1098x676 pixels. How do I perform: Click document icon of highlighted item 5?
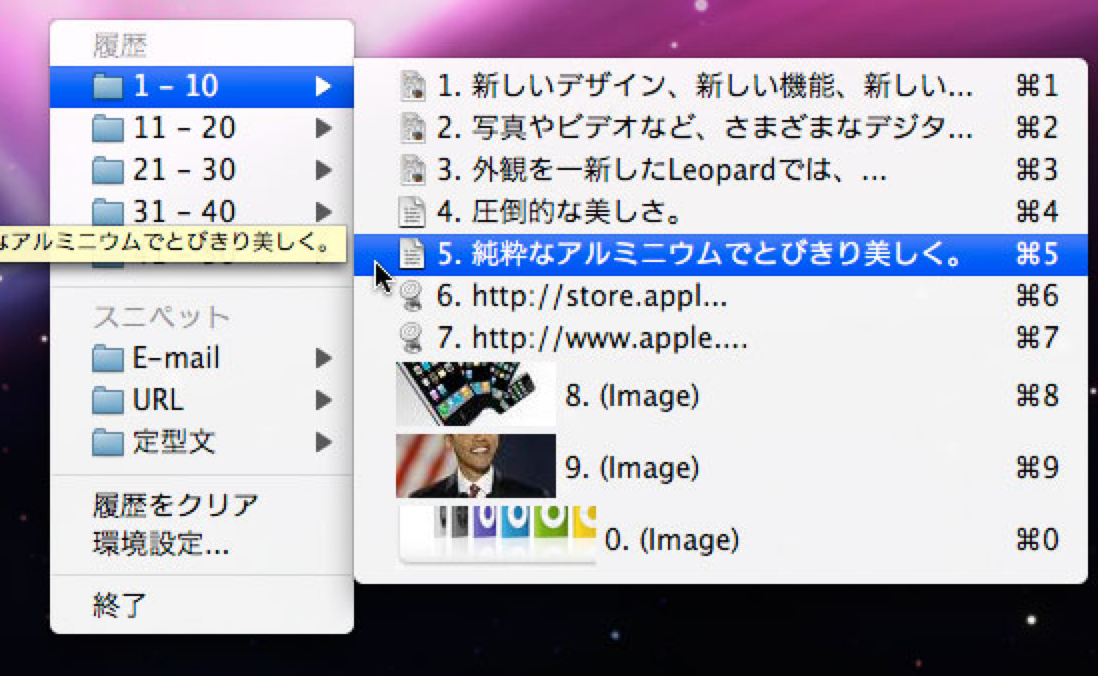click(412, 254)
